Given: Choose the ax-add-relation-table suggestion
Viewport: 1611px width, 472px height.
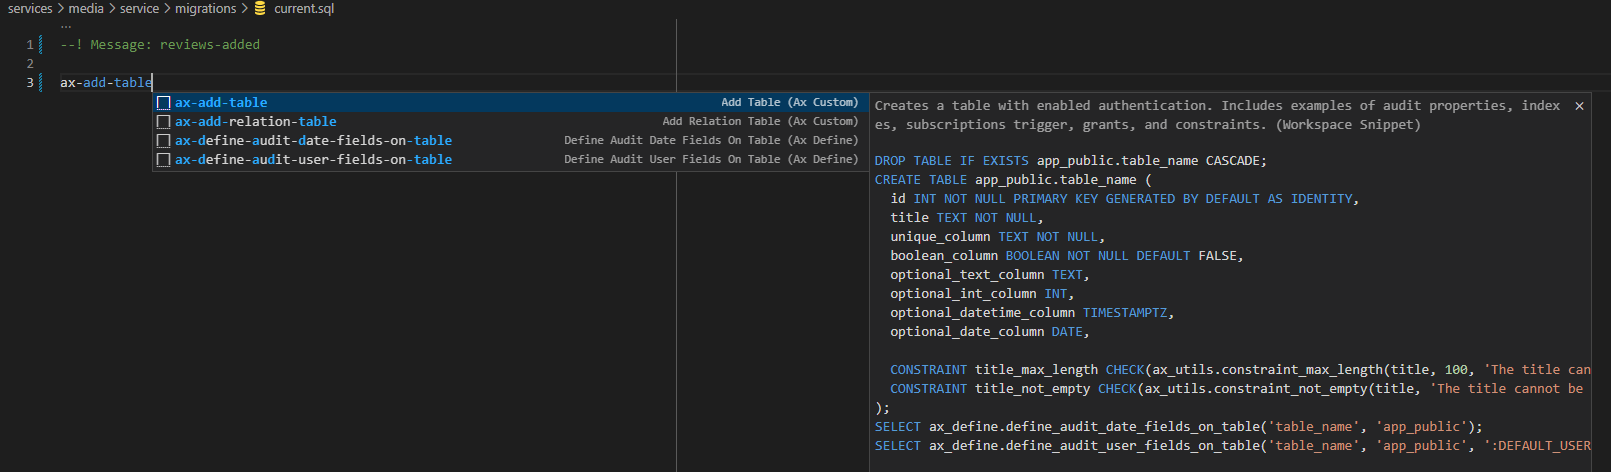Looking at the screenshot, I should [x=255, y=122].
